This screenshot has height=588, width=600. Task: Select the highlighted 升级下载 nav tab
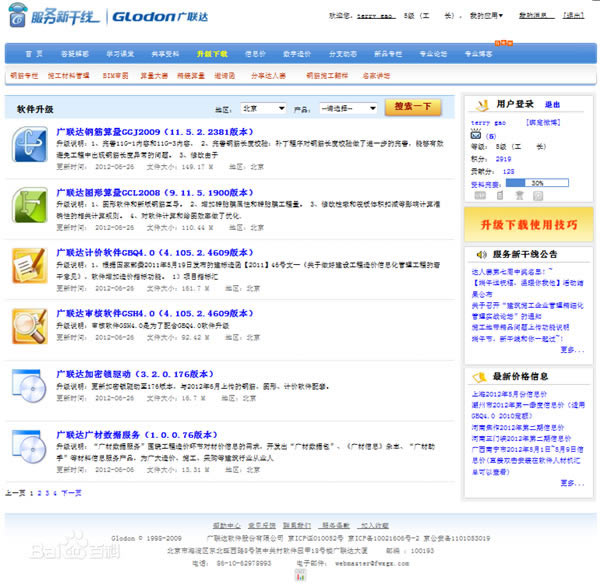click(x=212, y=54)
